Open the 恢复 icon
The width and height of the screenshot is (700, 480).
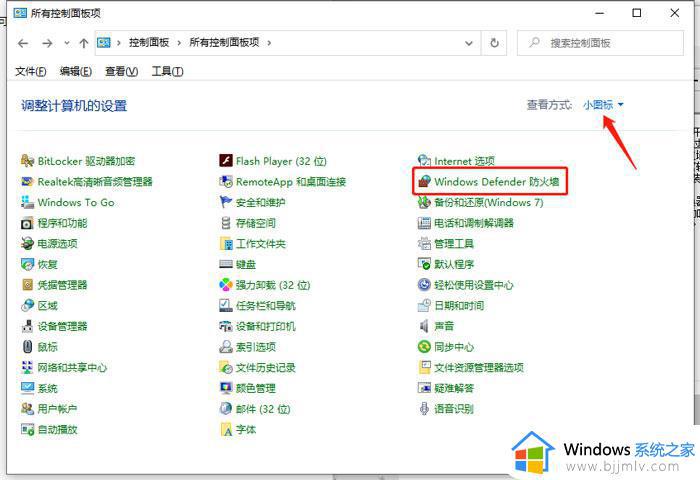coord(27,264)
